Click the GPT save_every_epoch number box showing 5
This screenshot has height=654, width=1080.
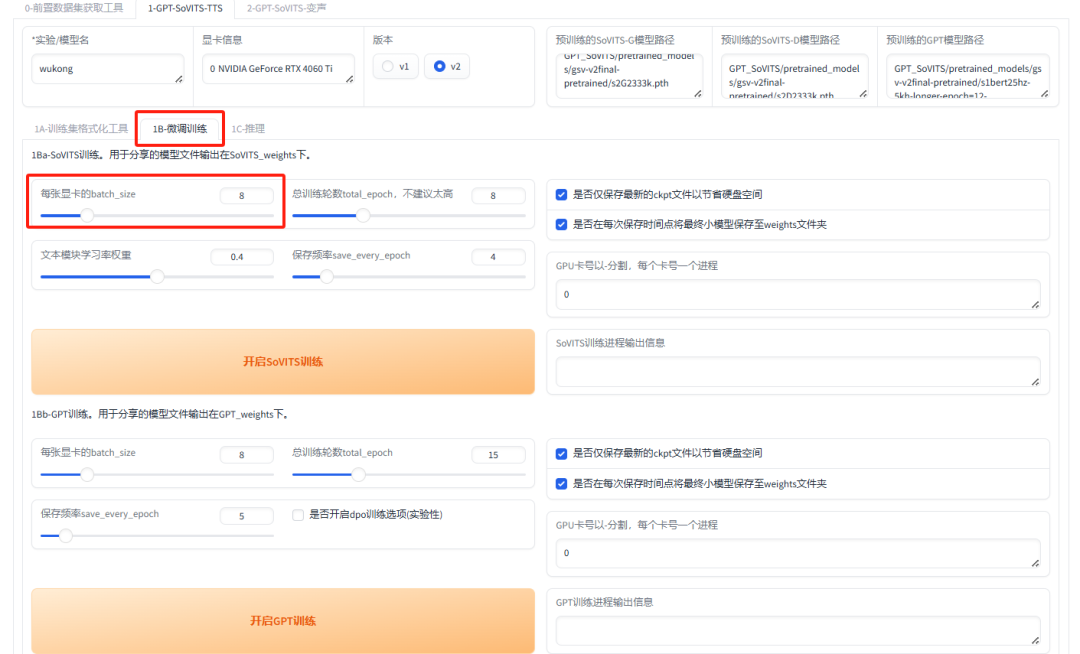[247, 516]
